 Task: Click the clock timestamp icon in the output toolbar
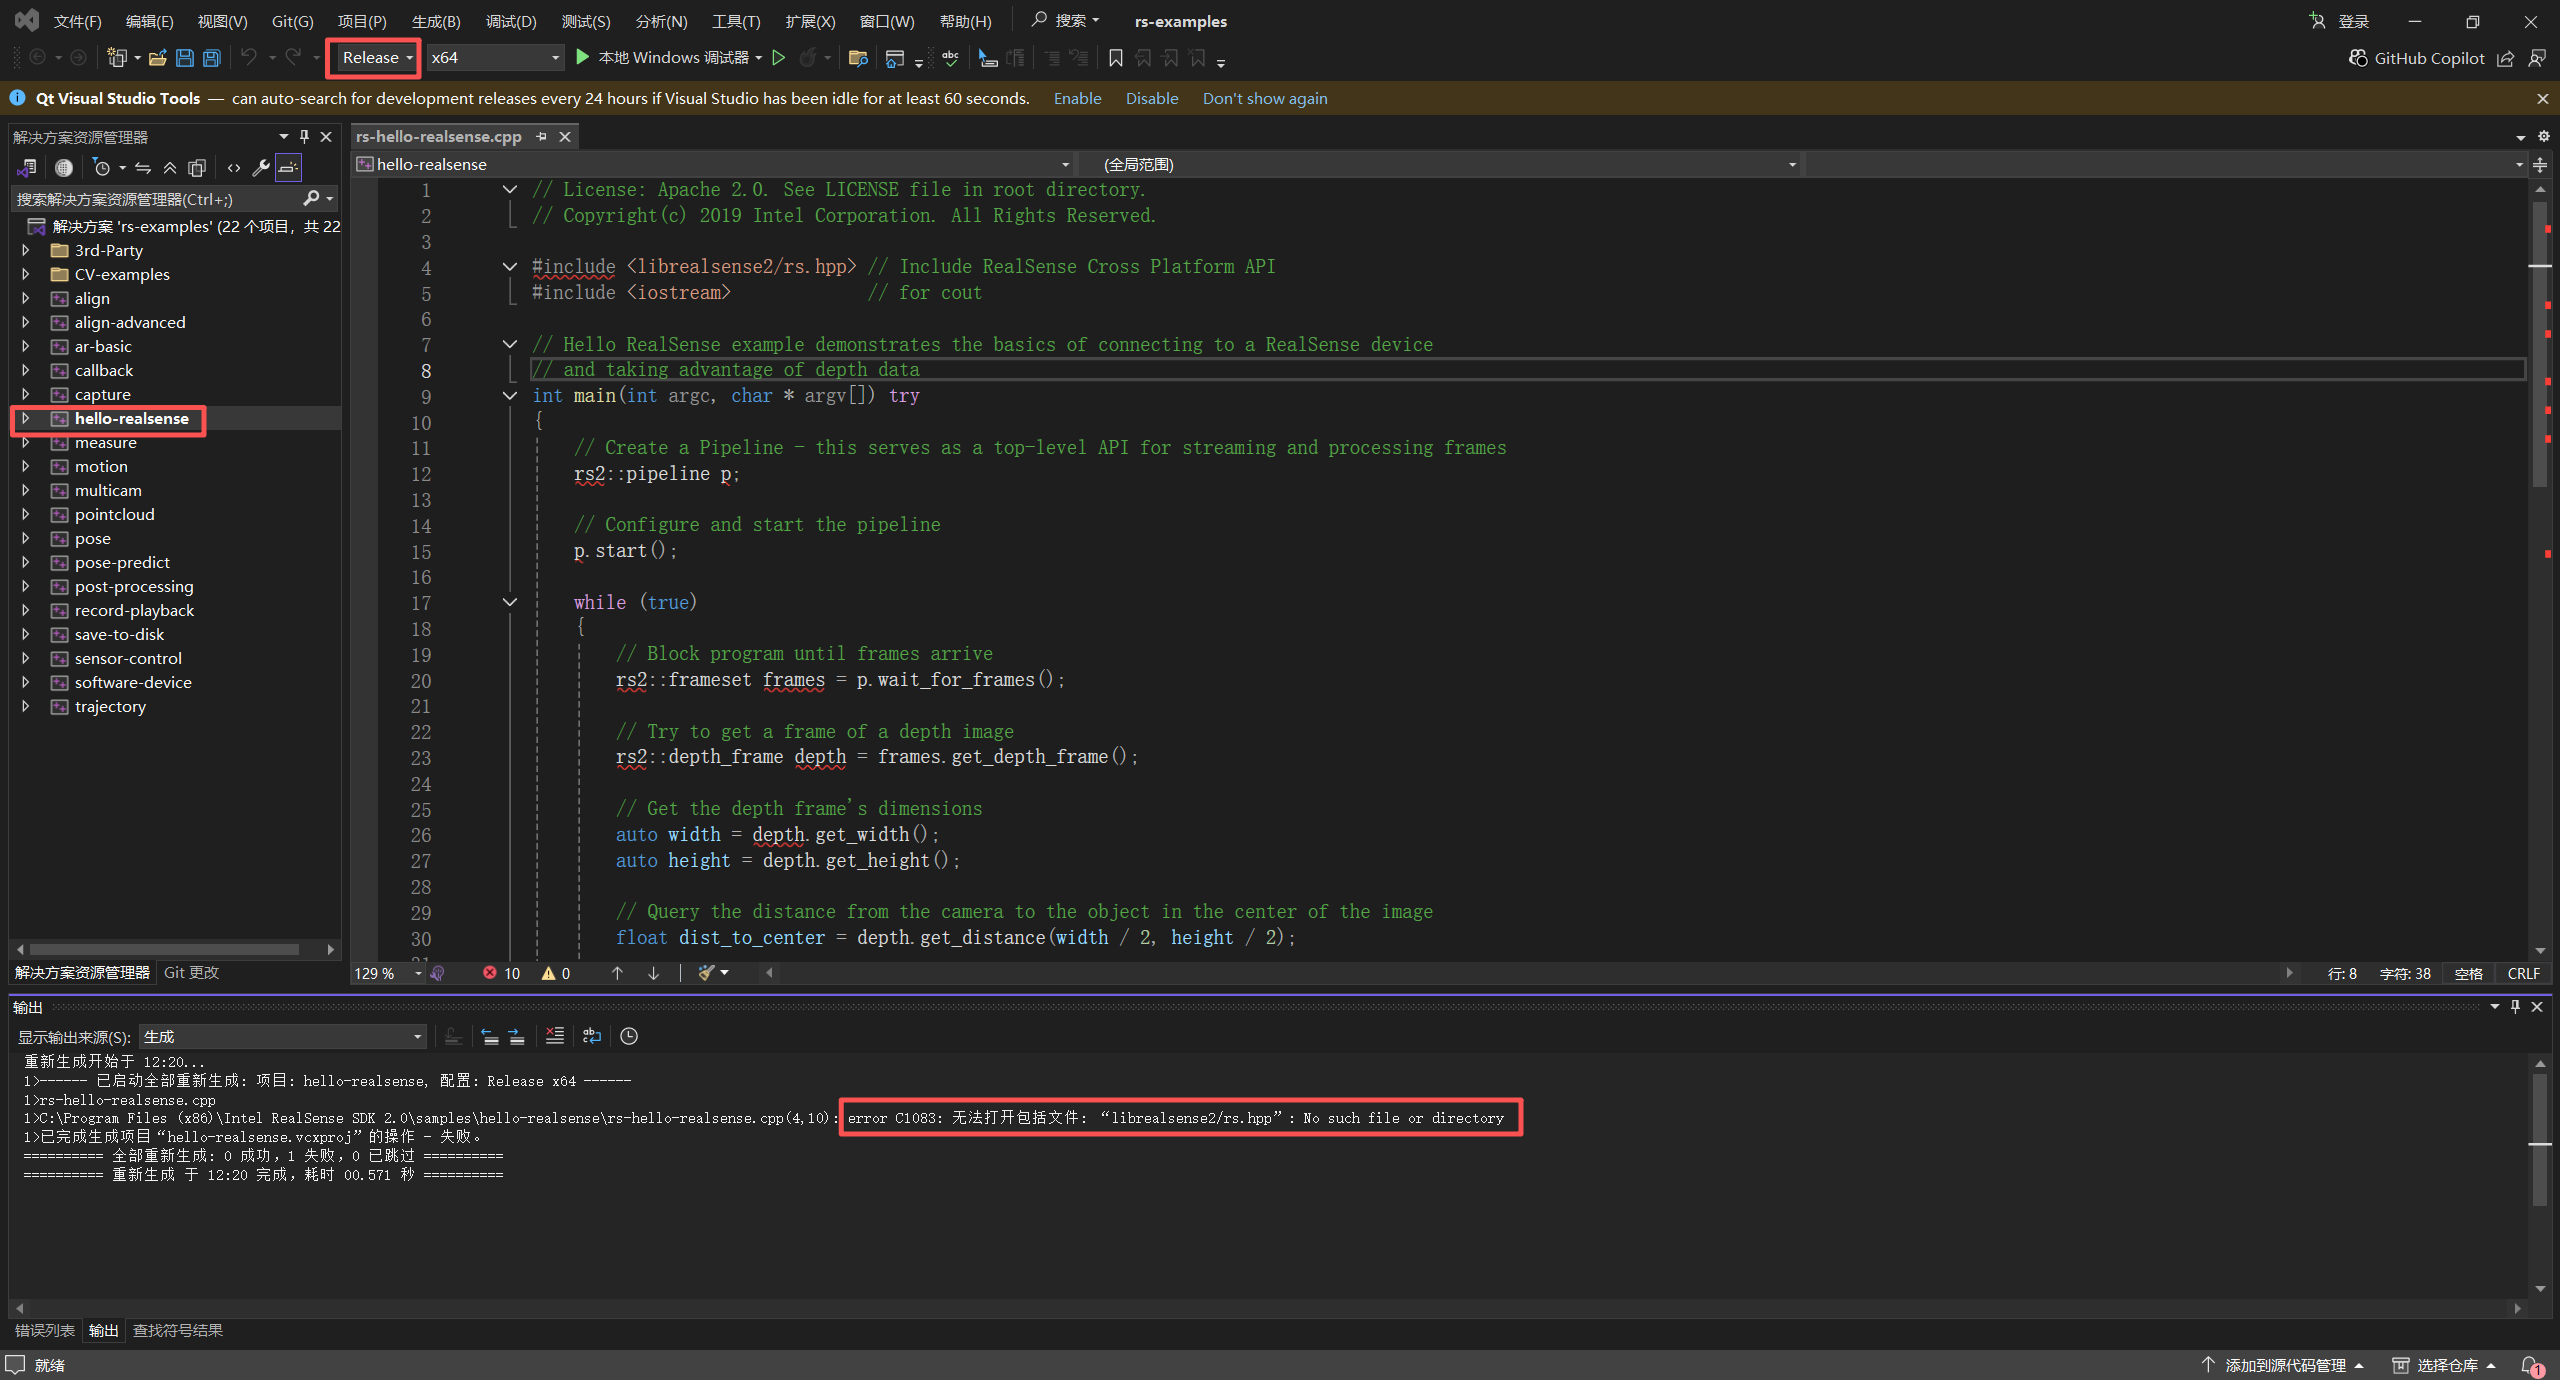click(629, 1036)
